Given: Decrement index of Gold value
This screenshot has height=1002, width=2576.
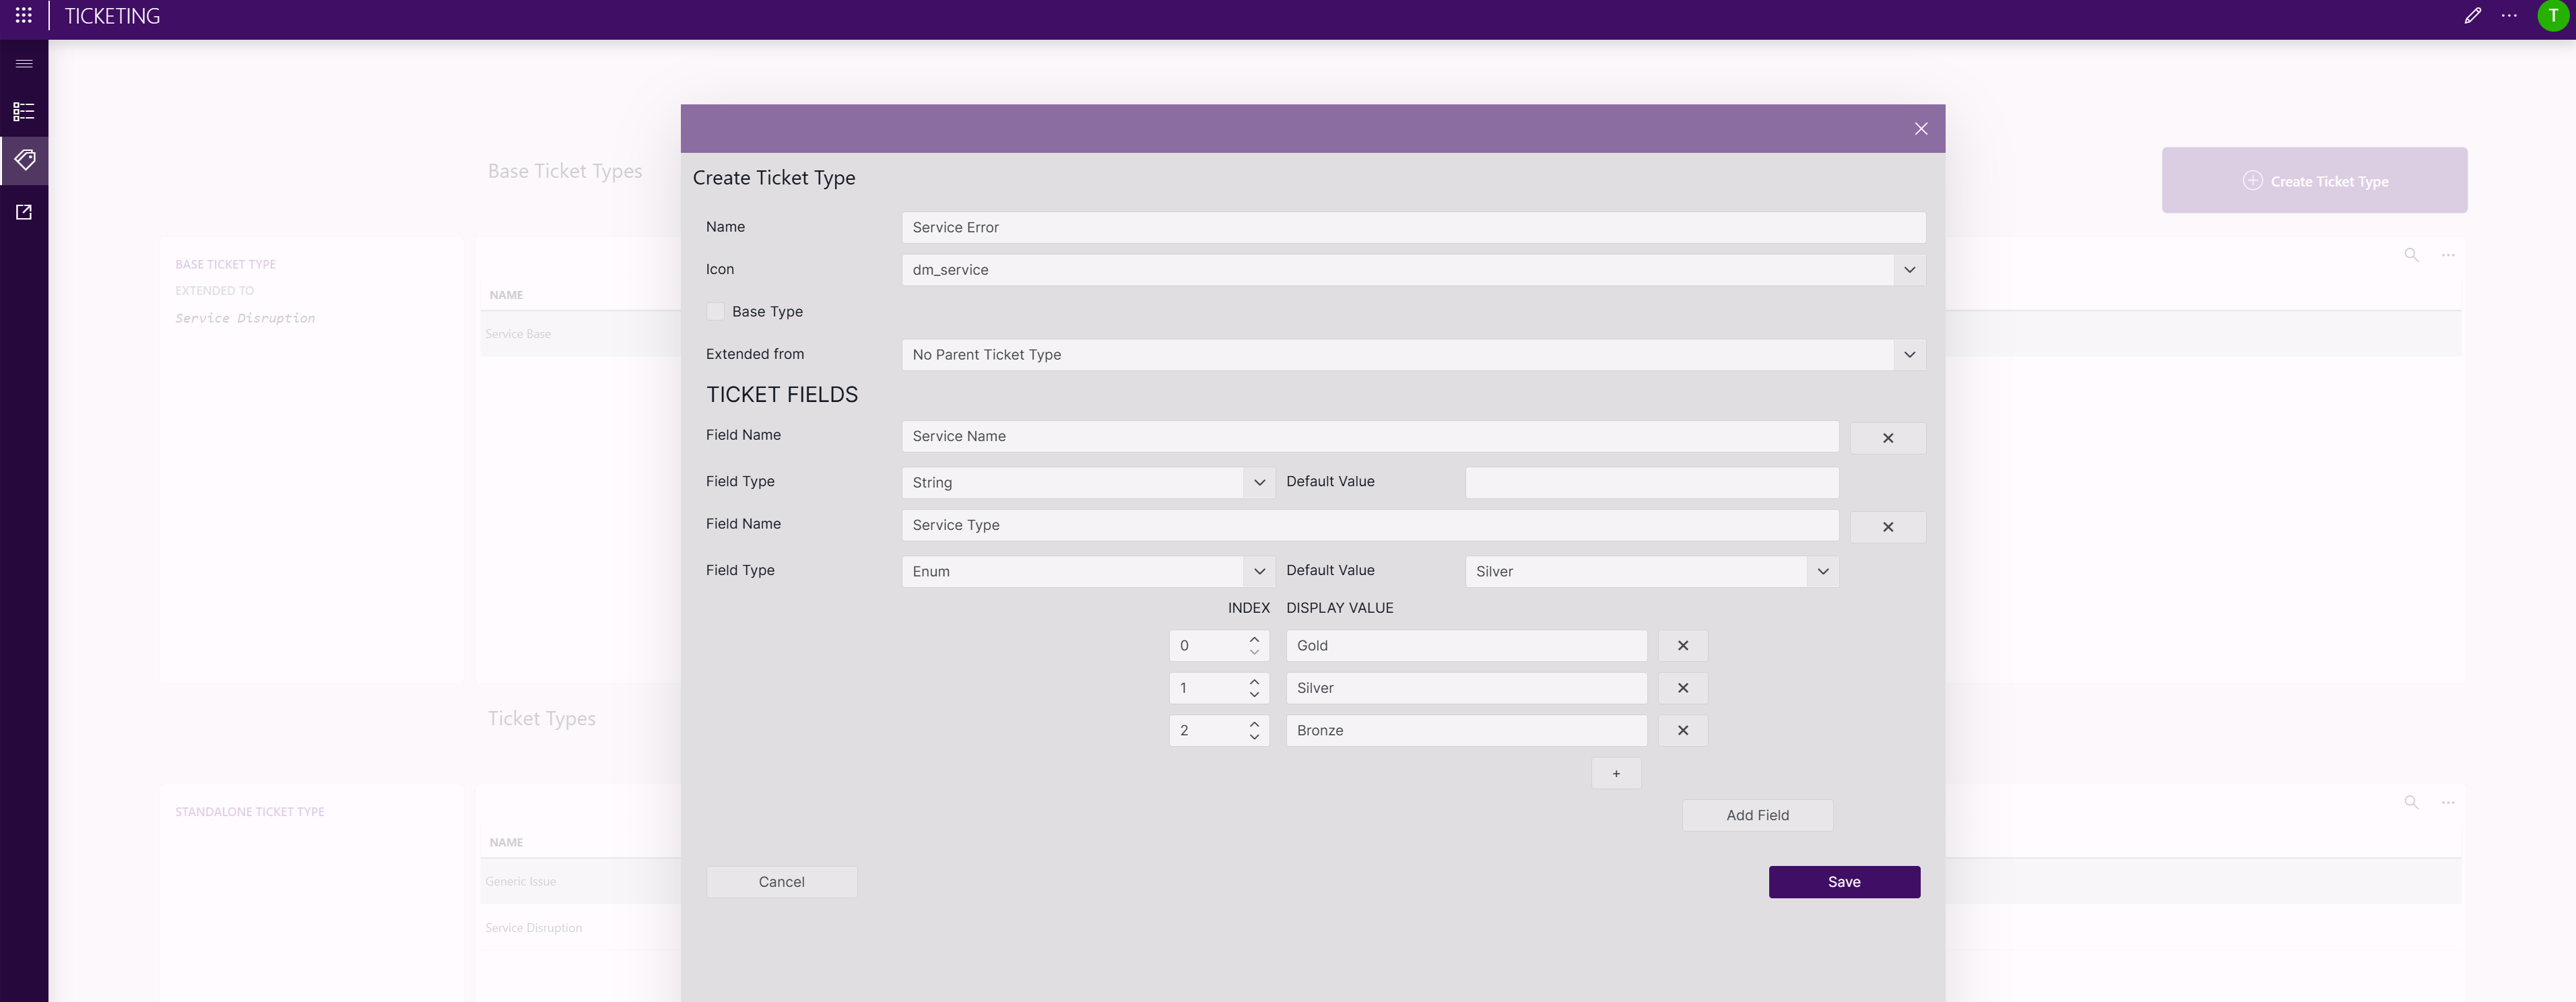Looking at the screenshot, I should pyautogui.click(x=1253, y=653).
